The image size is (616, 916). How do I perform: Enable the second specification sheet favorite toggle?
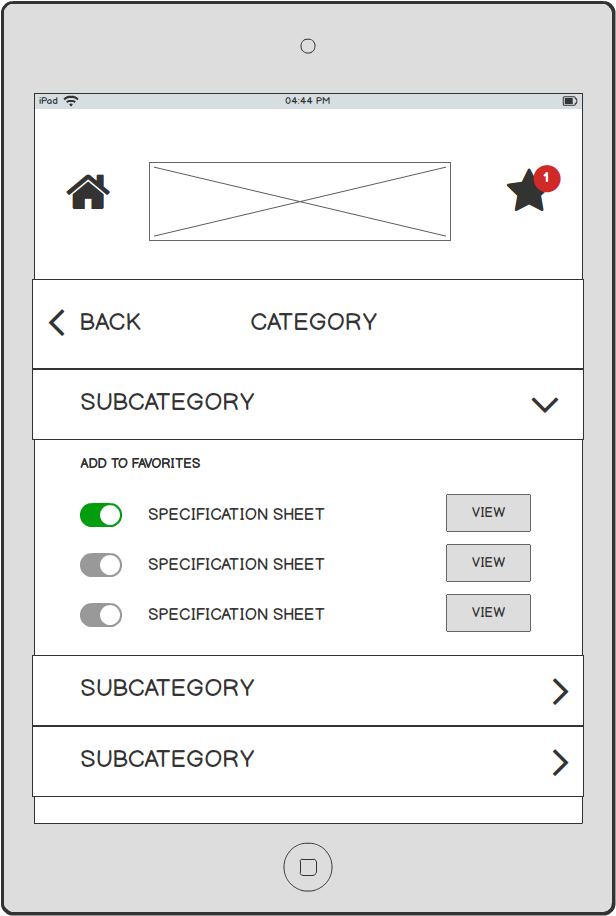tap(101, 565)
